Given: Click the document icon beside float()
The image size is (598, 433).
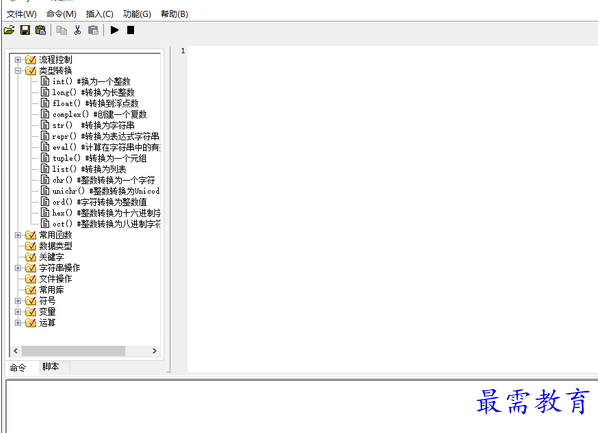Looking at the screenshot, I should [45, 103].
